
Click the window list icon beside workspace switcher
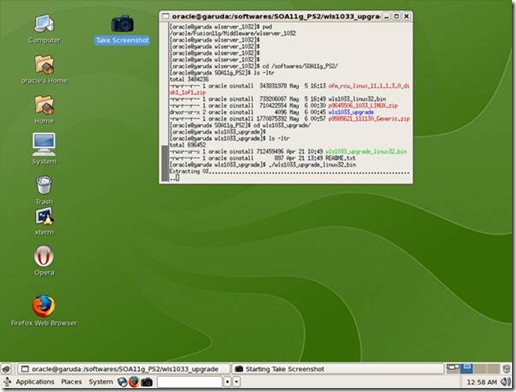click(453, 368)
